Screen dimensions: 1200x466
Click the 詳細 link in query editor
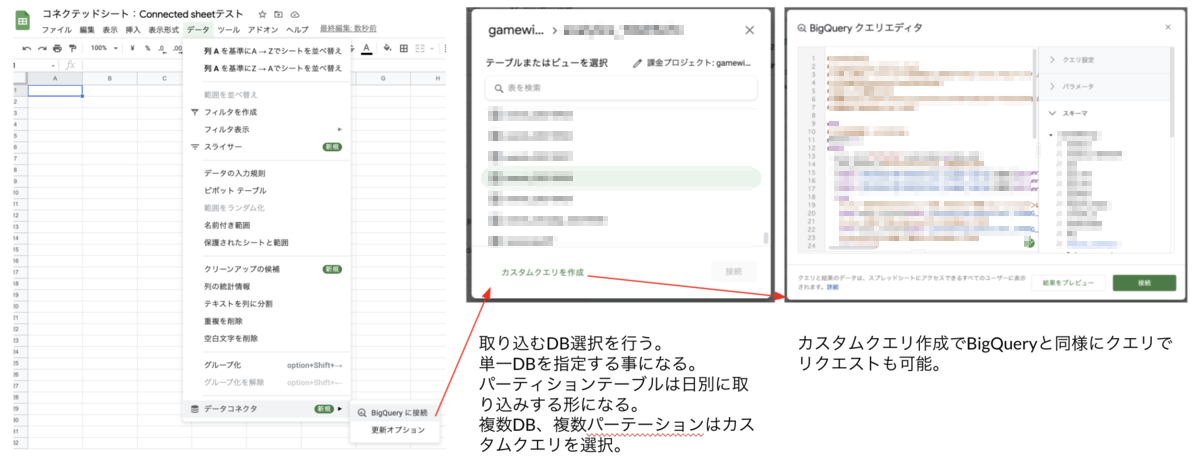pyautogui.click(x=833, y=287)
